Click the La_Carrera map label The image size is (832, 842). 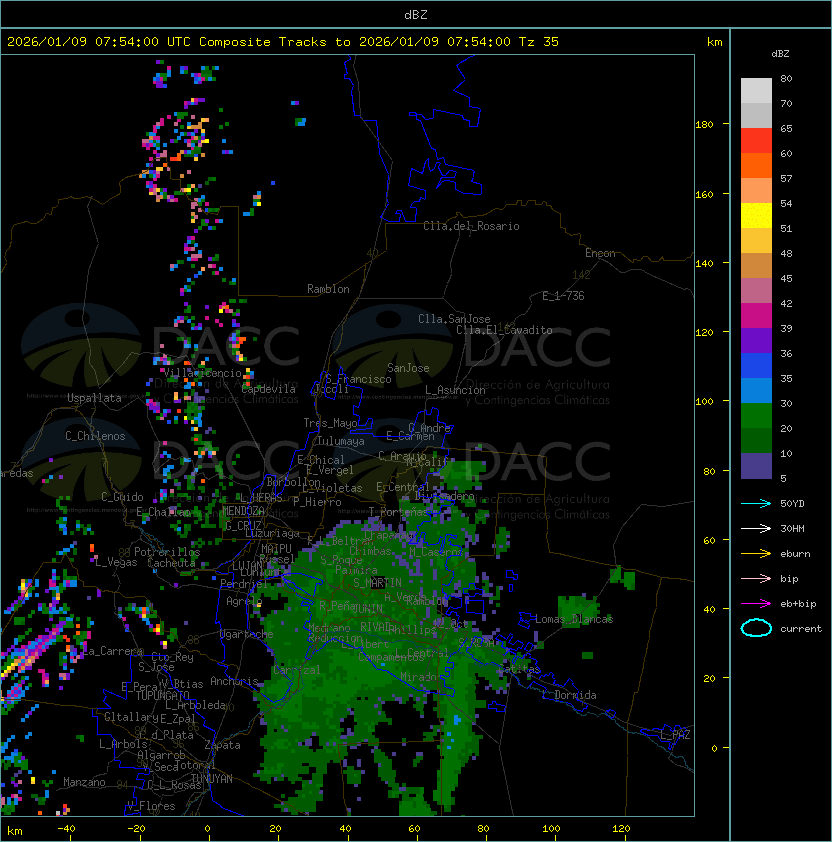pyautogui.click(x=112, y=651)
